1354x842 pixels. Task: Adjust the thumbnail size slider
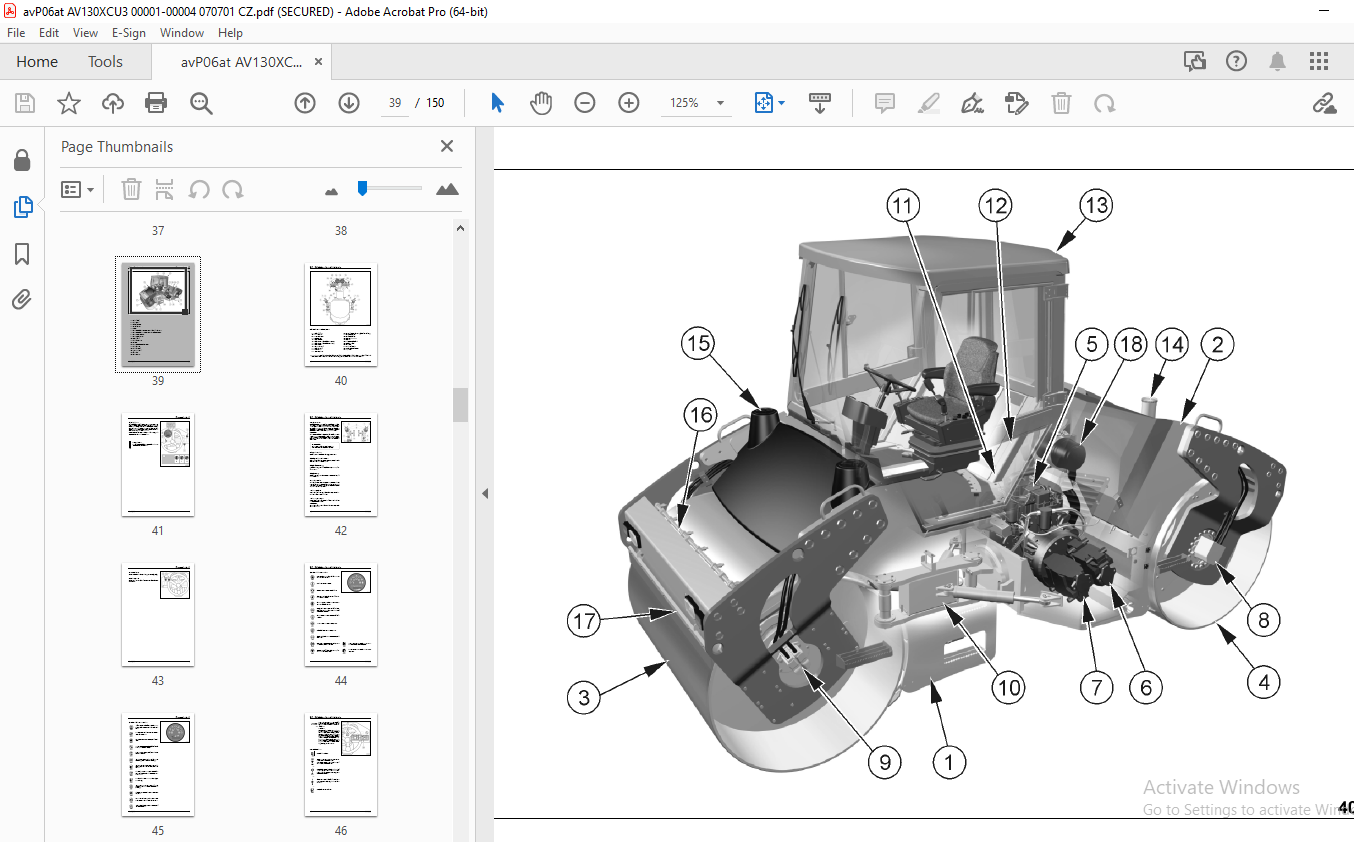[x=363, y=187]
